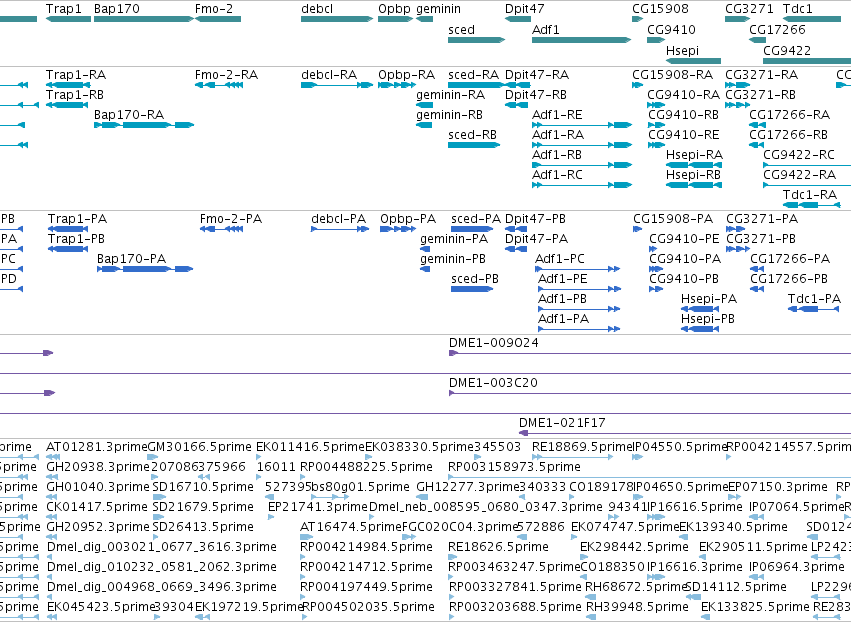Screen dimensions: 851x622
Task: Click clone DME1-003C20
Action: (493, 383)
